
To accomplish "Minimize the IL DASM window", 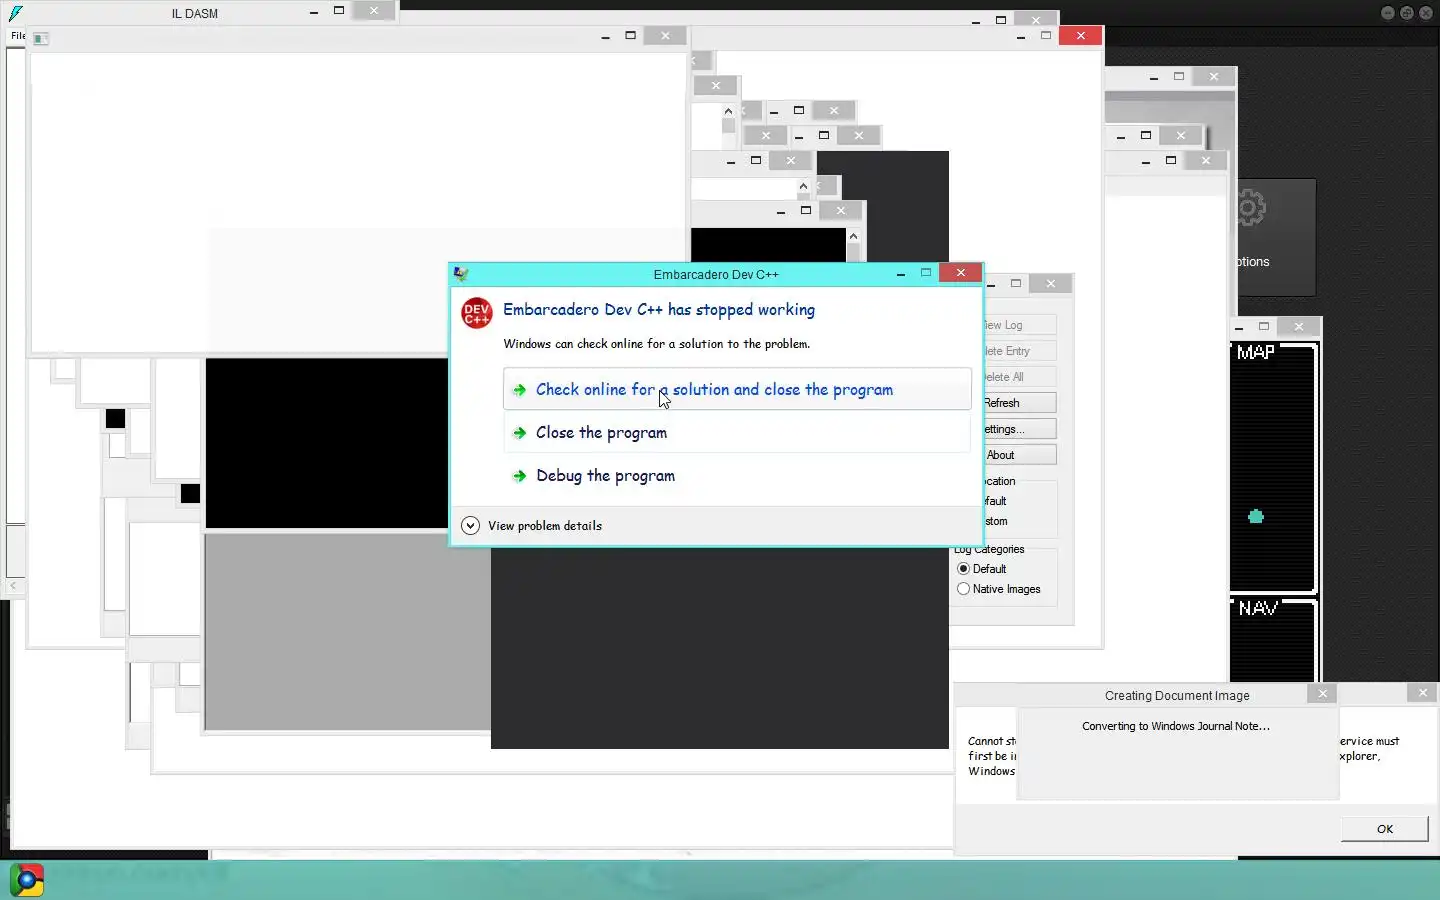I will [314, 11].
